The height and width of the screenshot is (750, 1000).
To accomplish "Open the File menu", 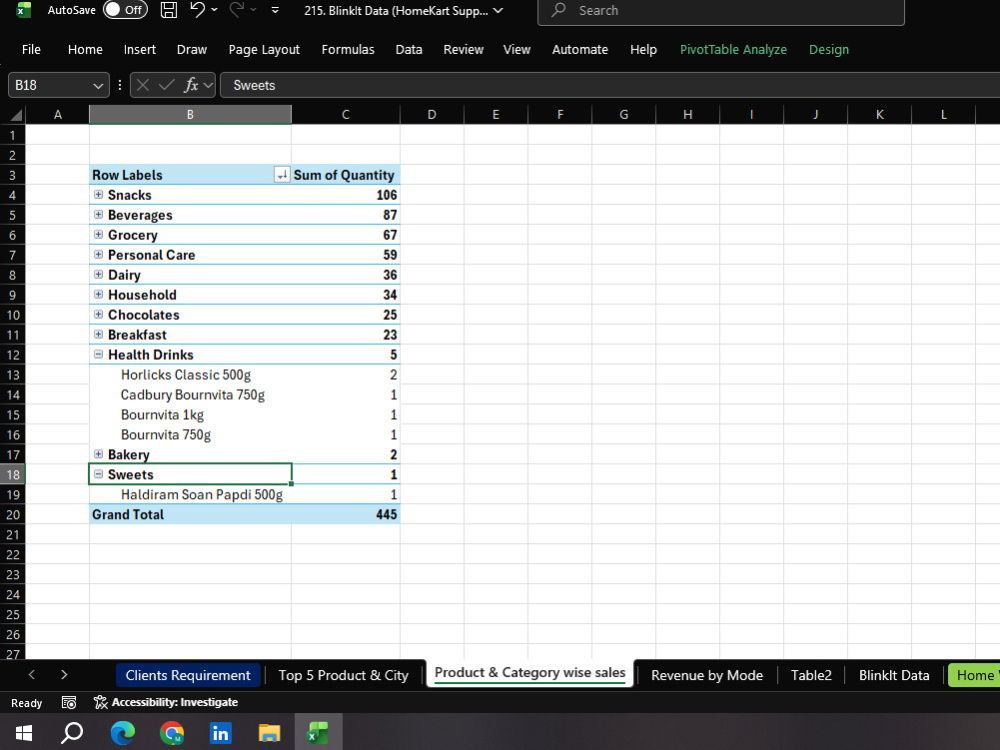I will click(x=31, y=50).
